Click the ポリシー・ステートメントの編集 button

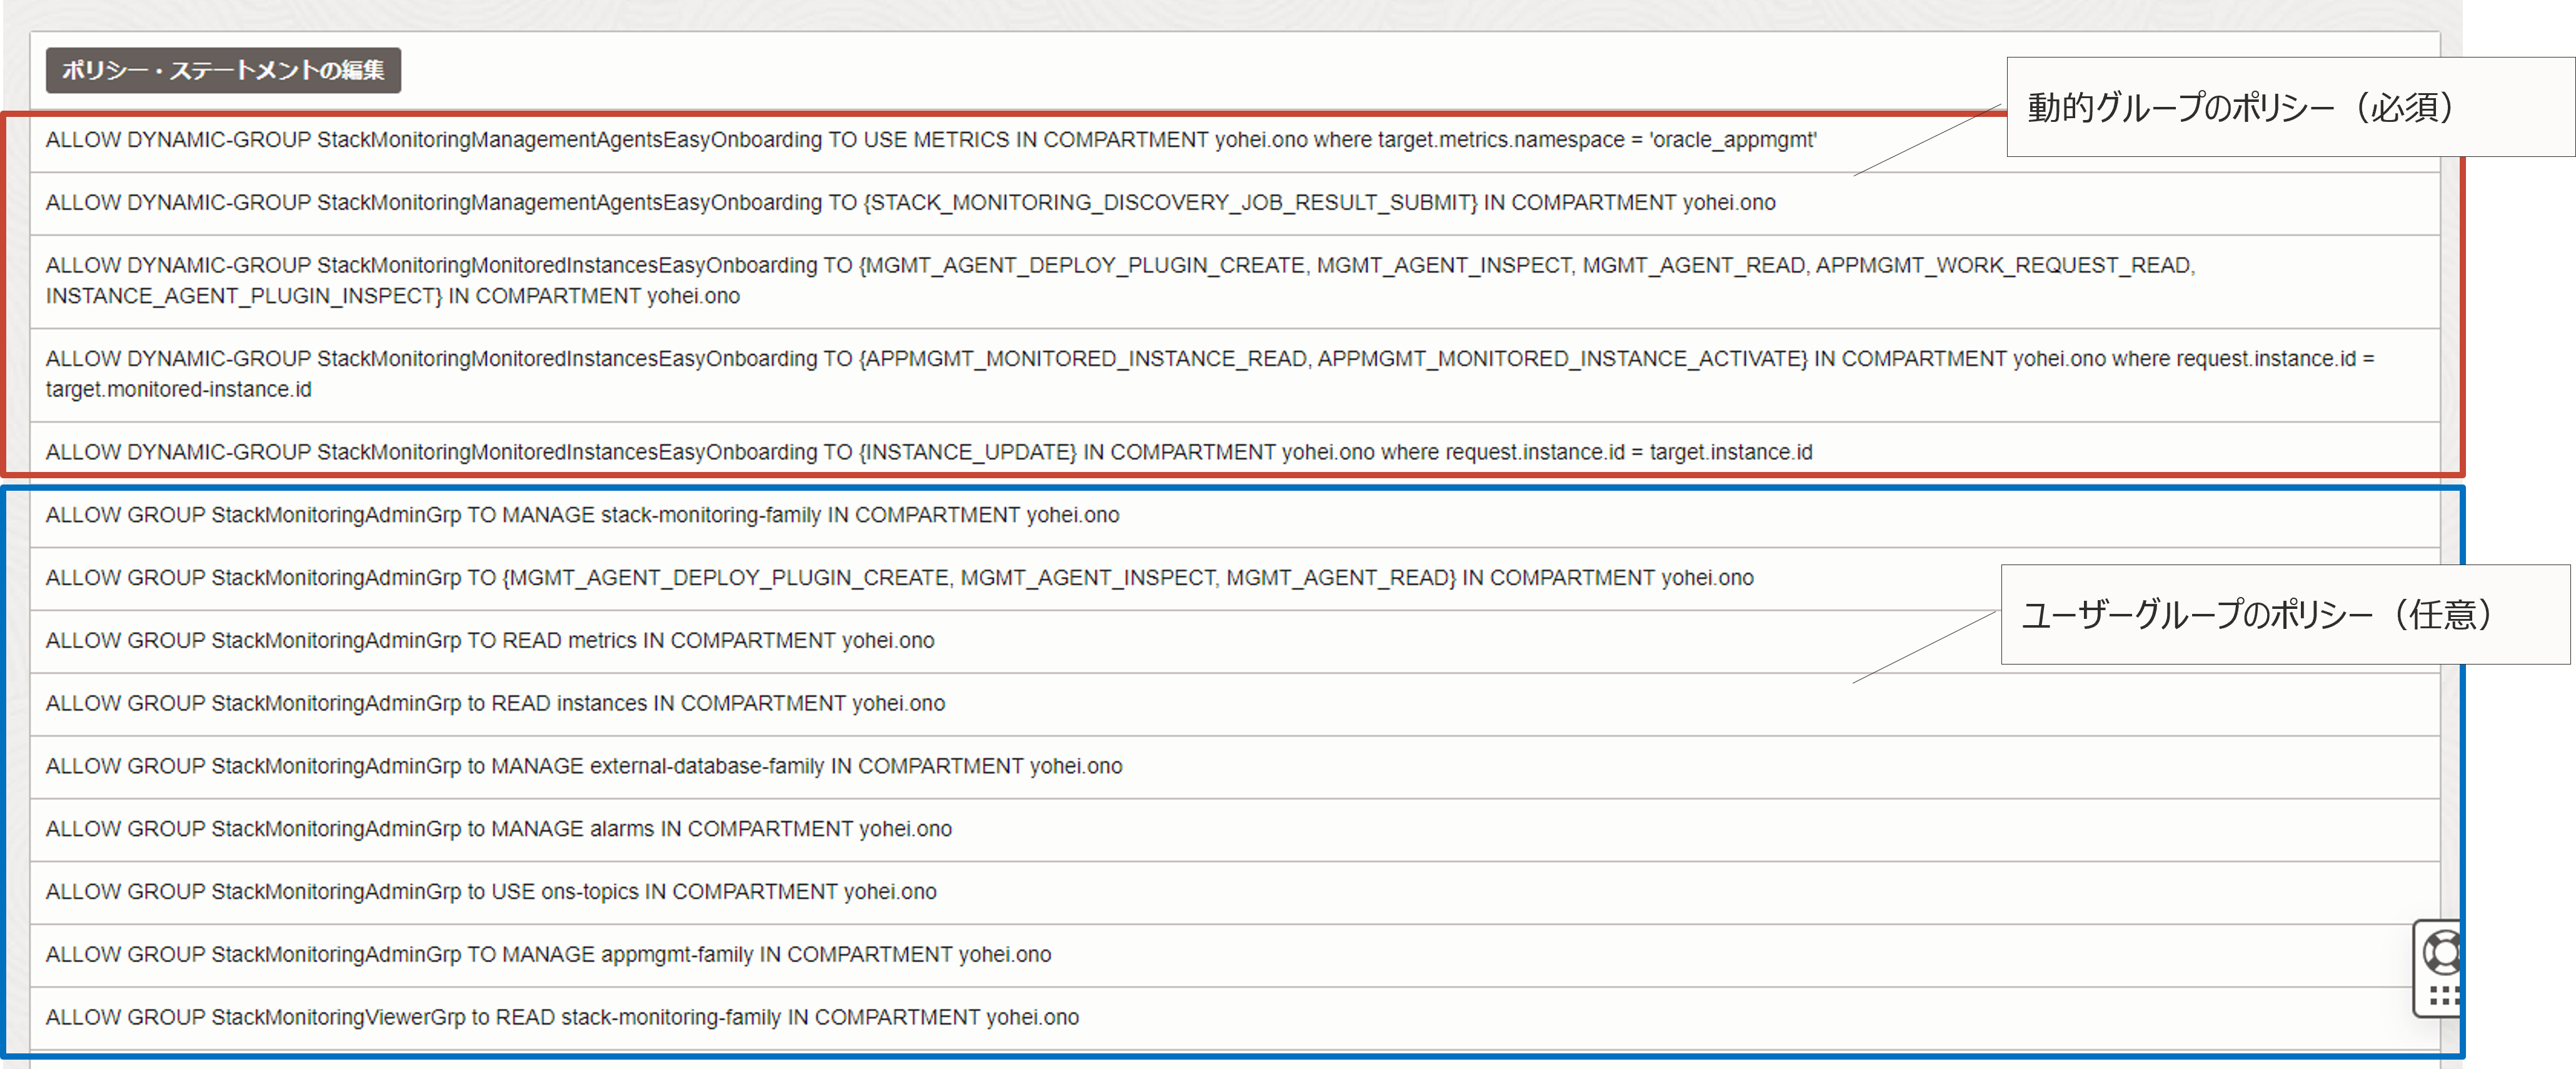[x=223, y=70]
